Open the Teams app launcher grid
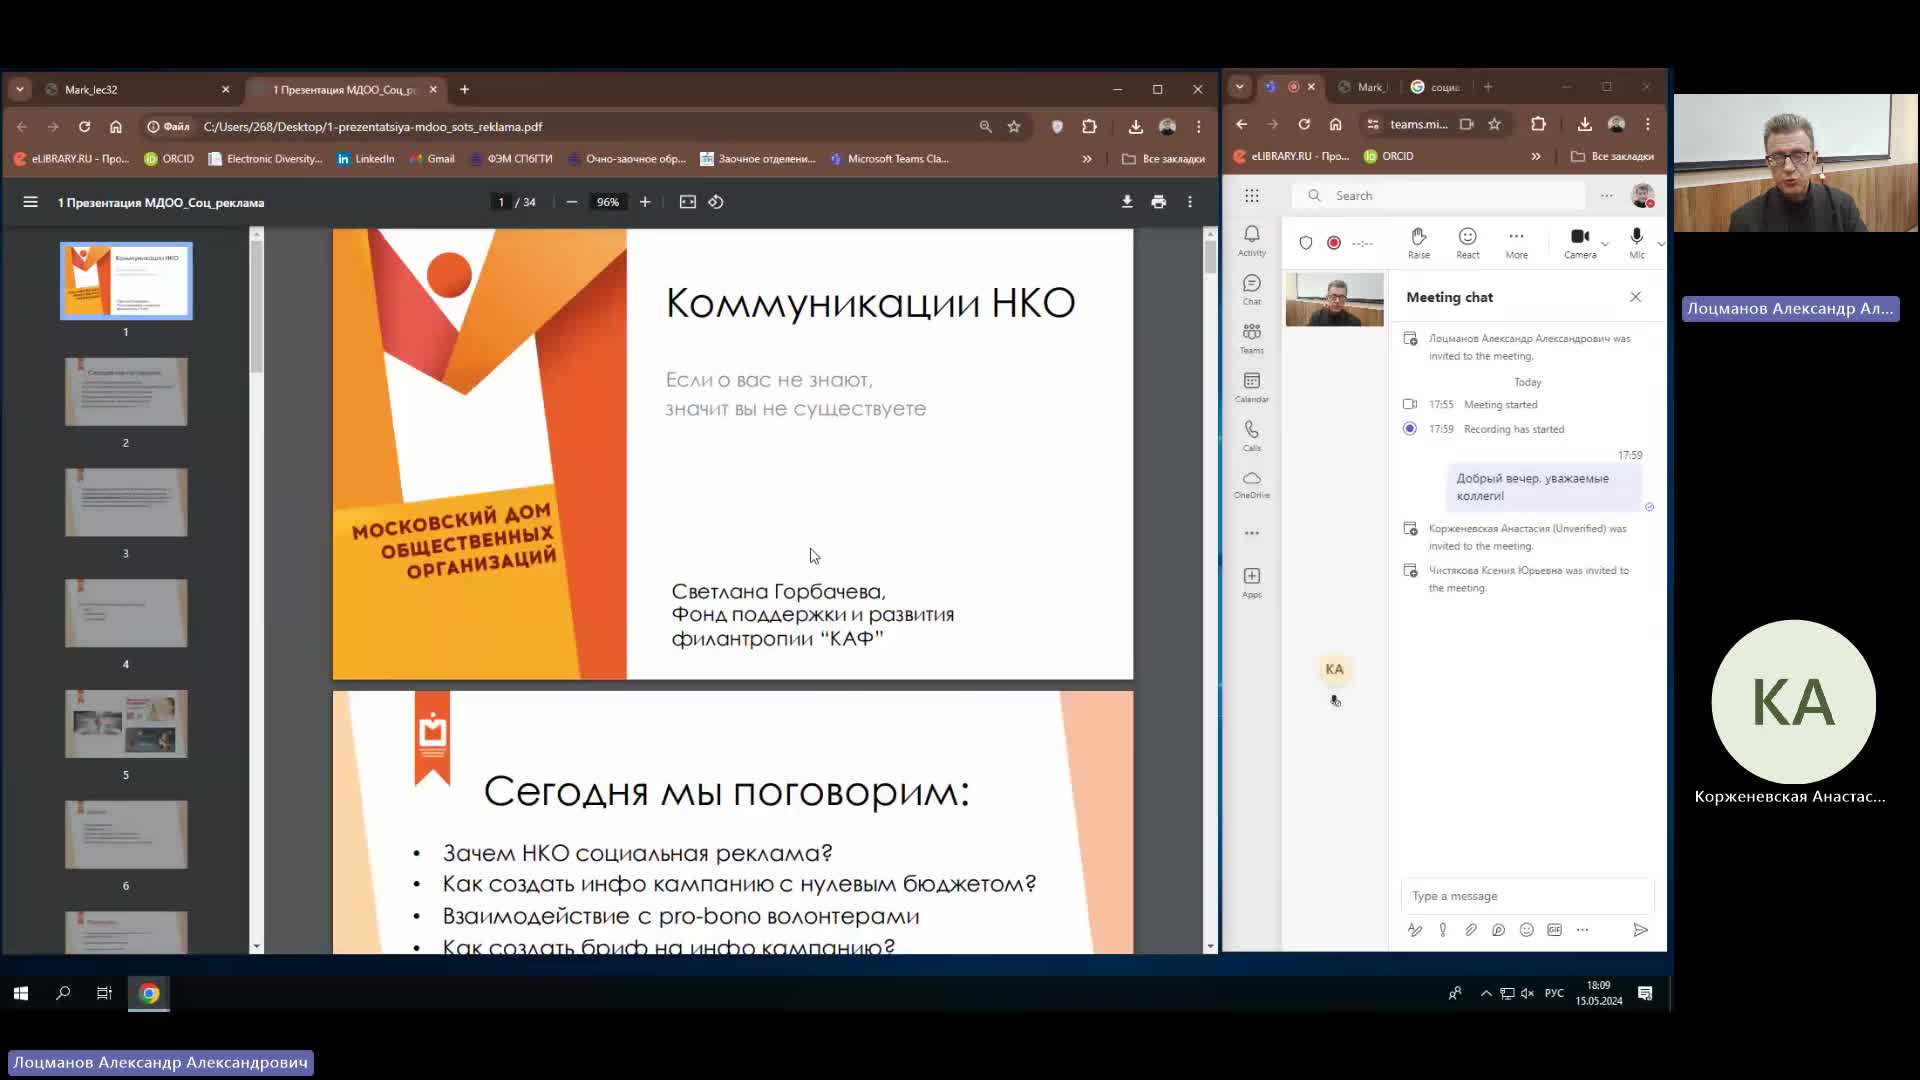The width and height of the screenshot is (1920, 1080). pyautogui.click(x=1252, y=196)
